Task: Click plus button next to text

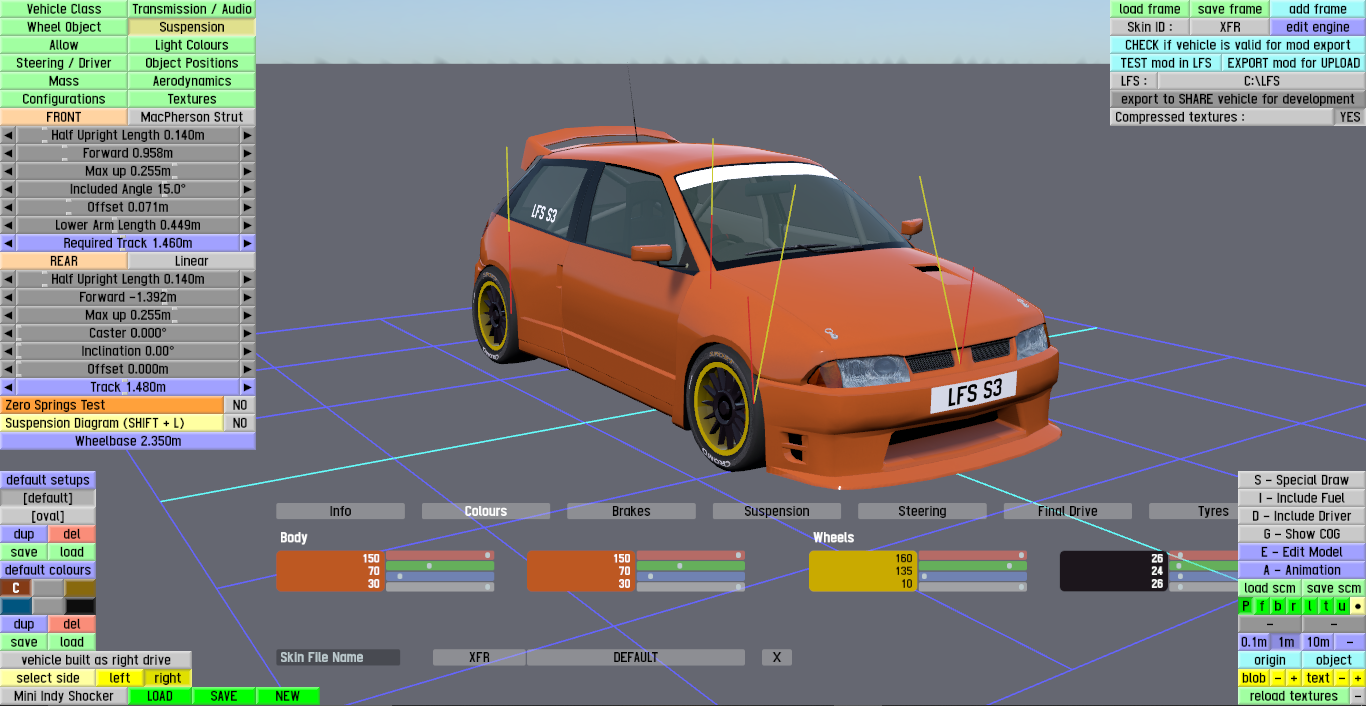Action: (1358, 678)
